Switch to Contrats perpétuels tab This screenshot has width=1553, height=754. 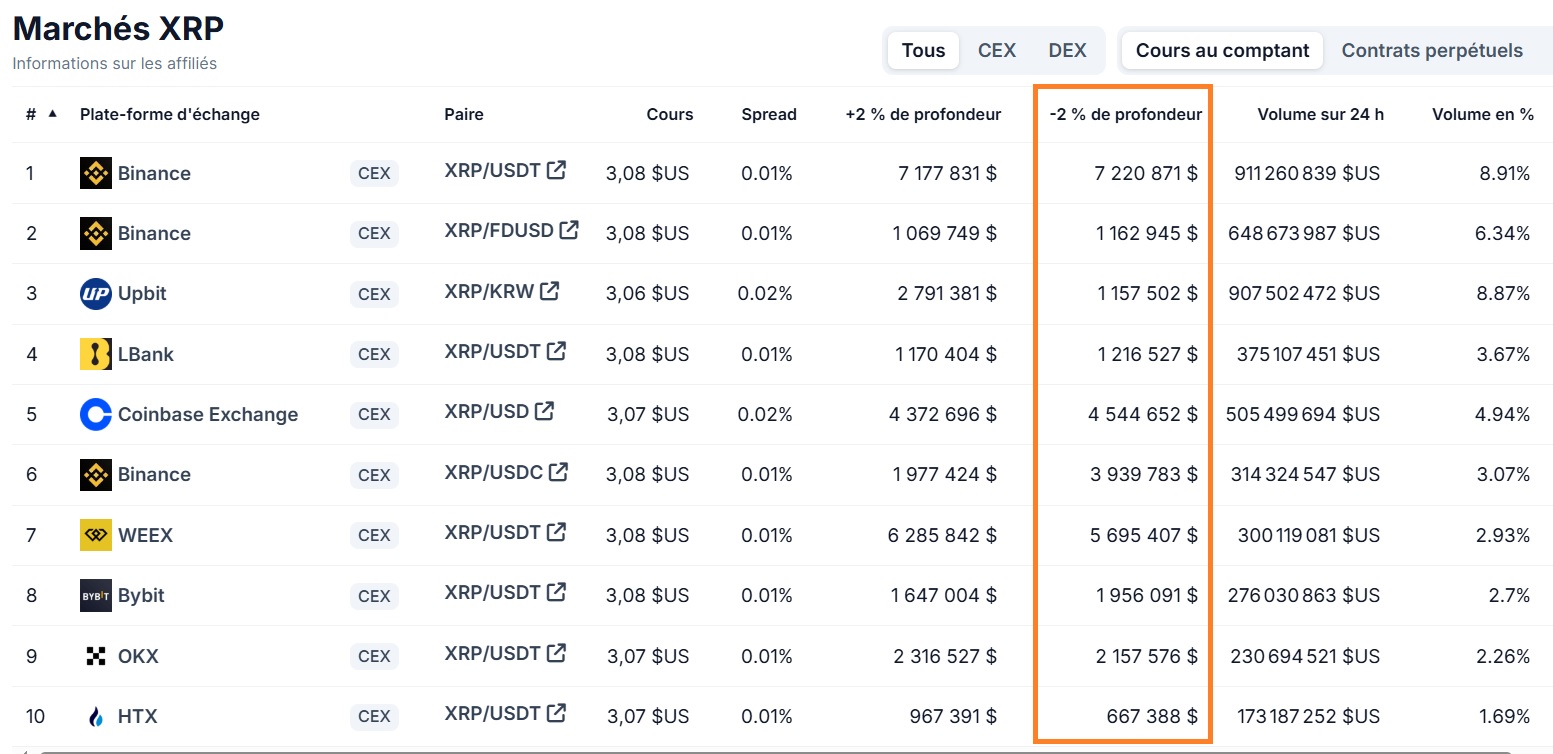coord(1432,49)
